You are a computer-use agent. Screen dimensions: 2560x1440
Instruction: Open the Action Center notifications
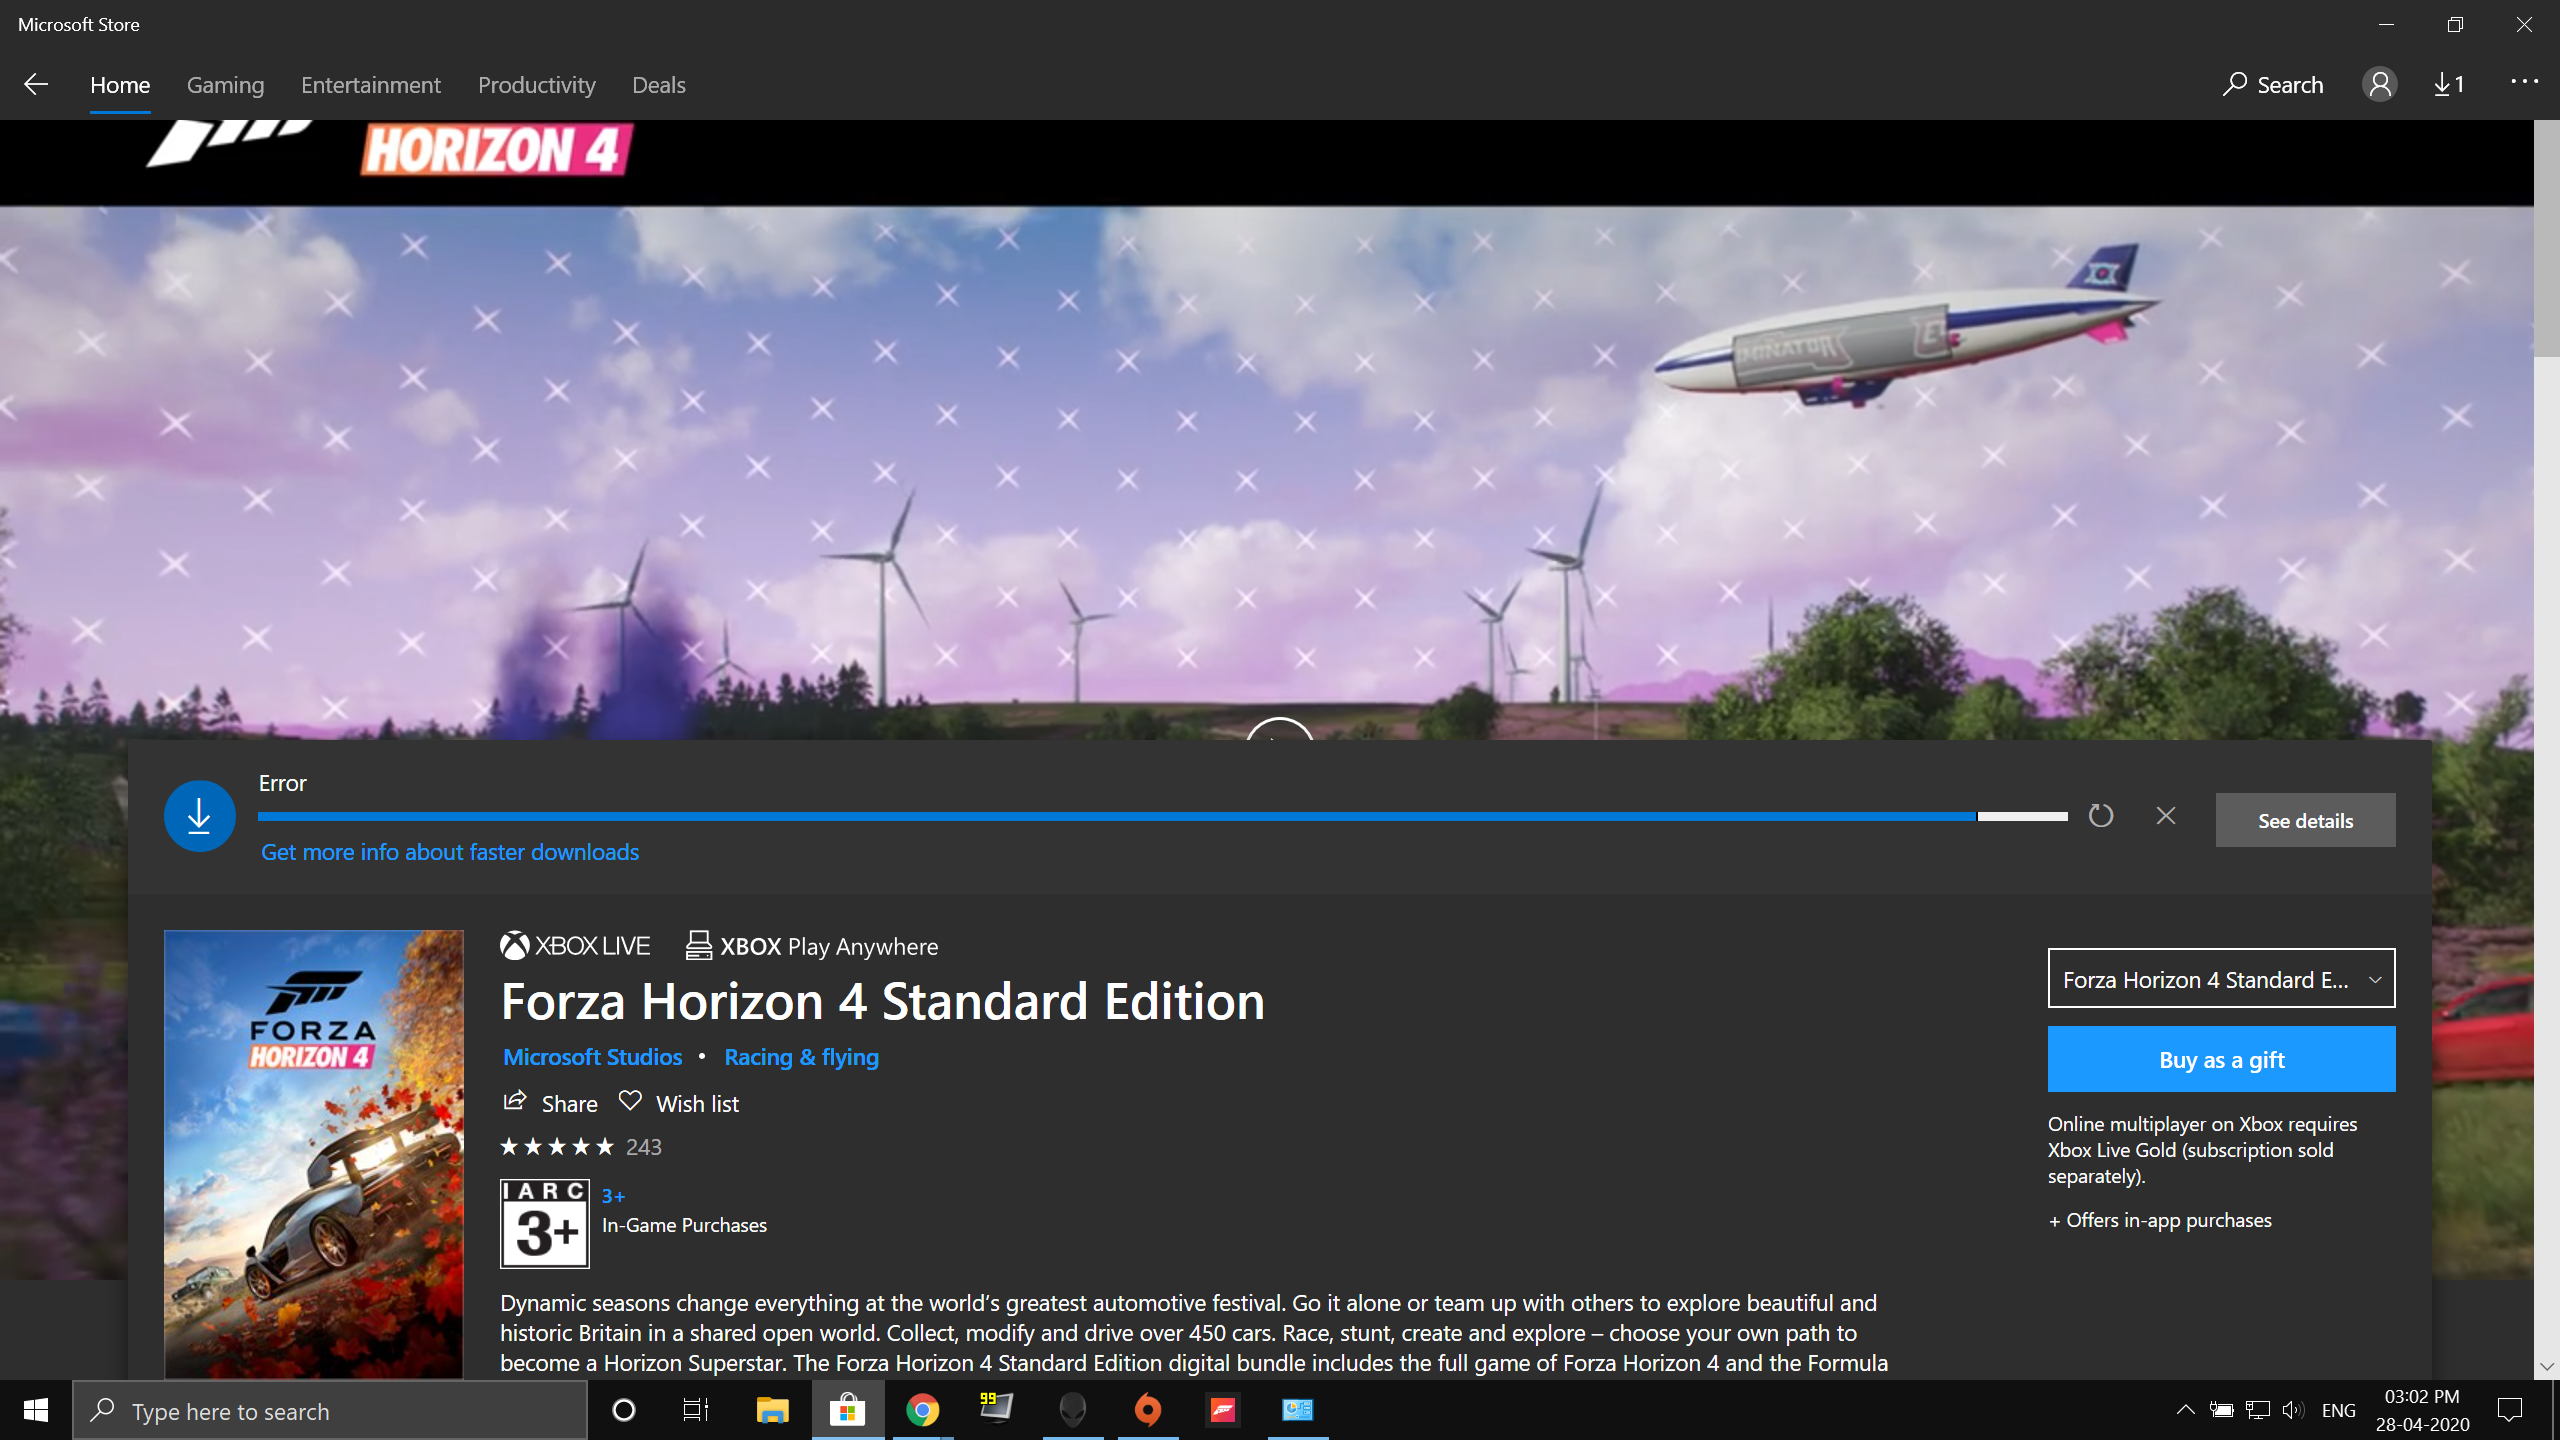tap(2510, 1410)
